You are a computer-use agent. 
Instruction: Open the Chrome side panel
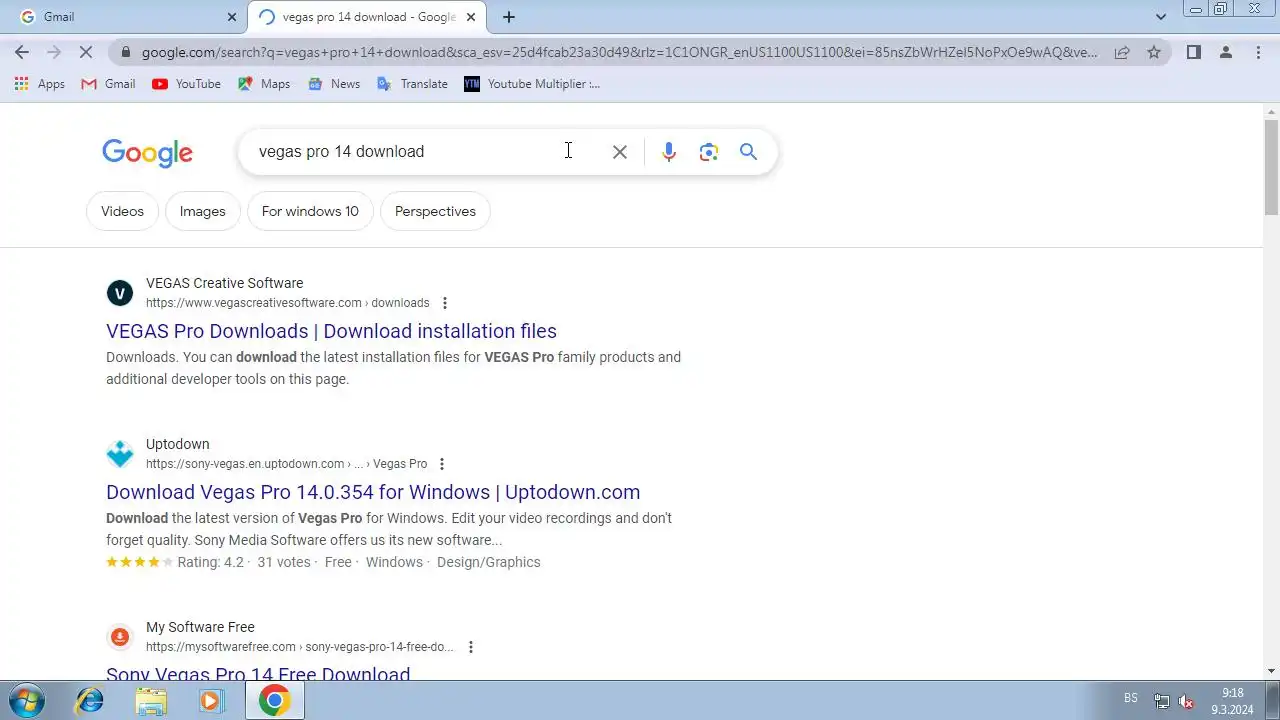click(1193, 52)
